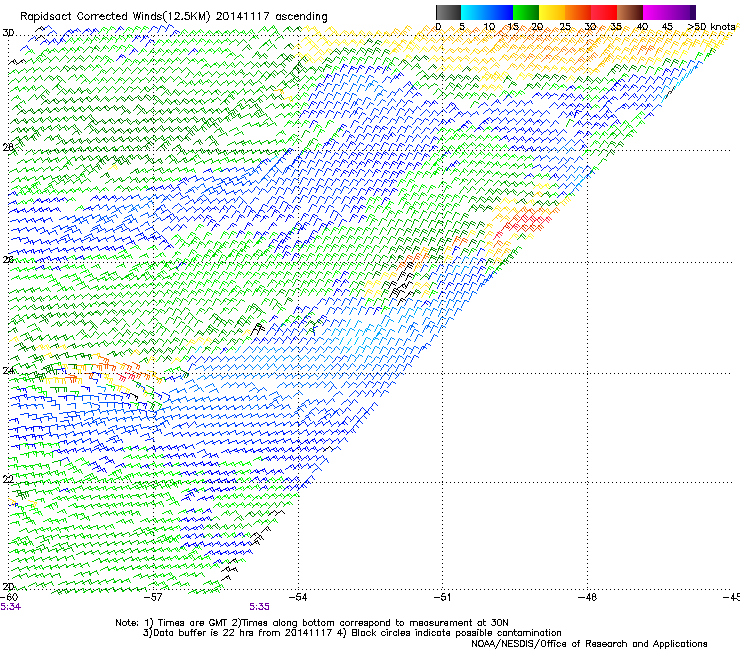Click legend value '40' under color bar
This screenshot has width=740, height=650.
(642, 27)
